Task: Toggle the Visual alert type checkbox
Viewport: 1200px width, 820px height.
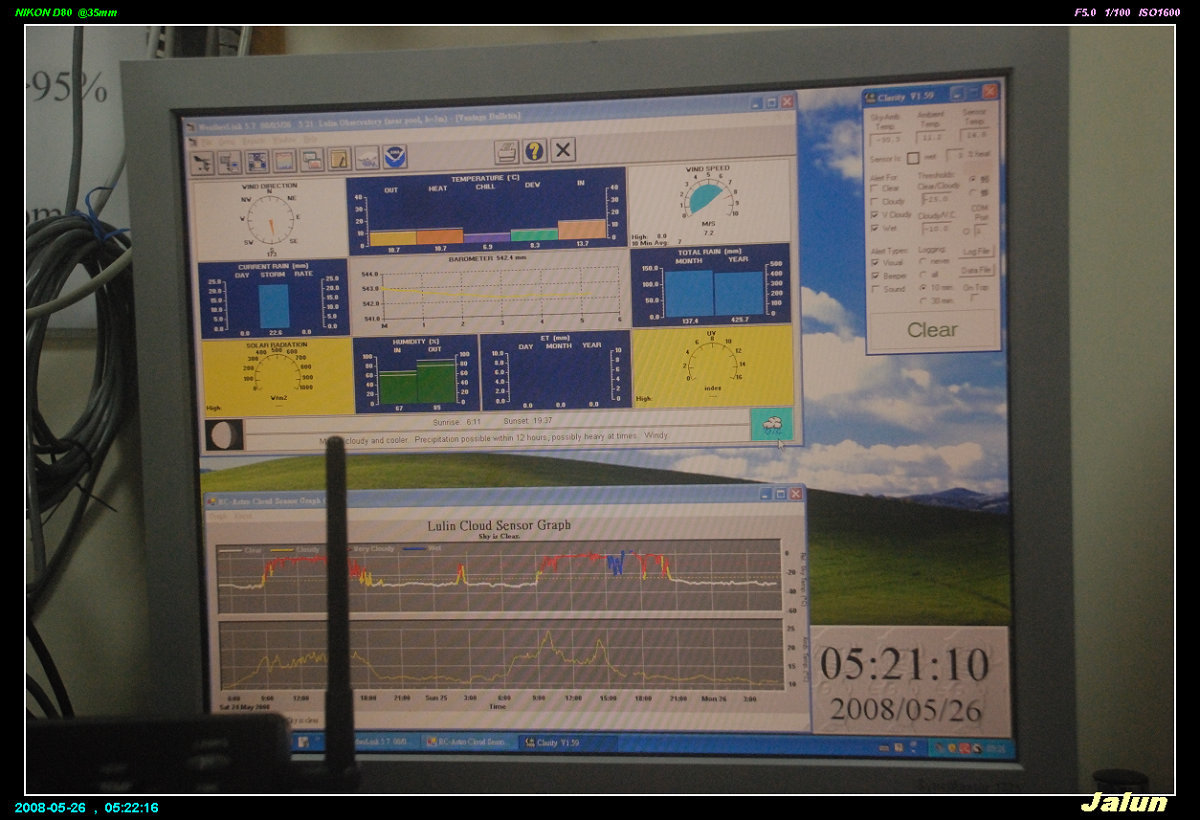Action: point(876,263)
